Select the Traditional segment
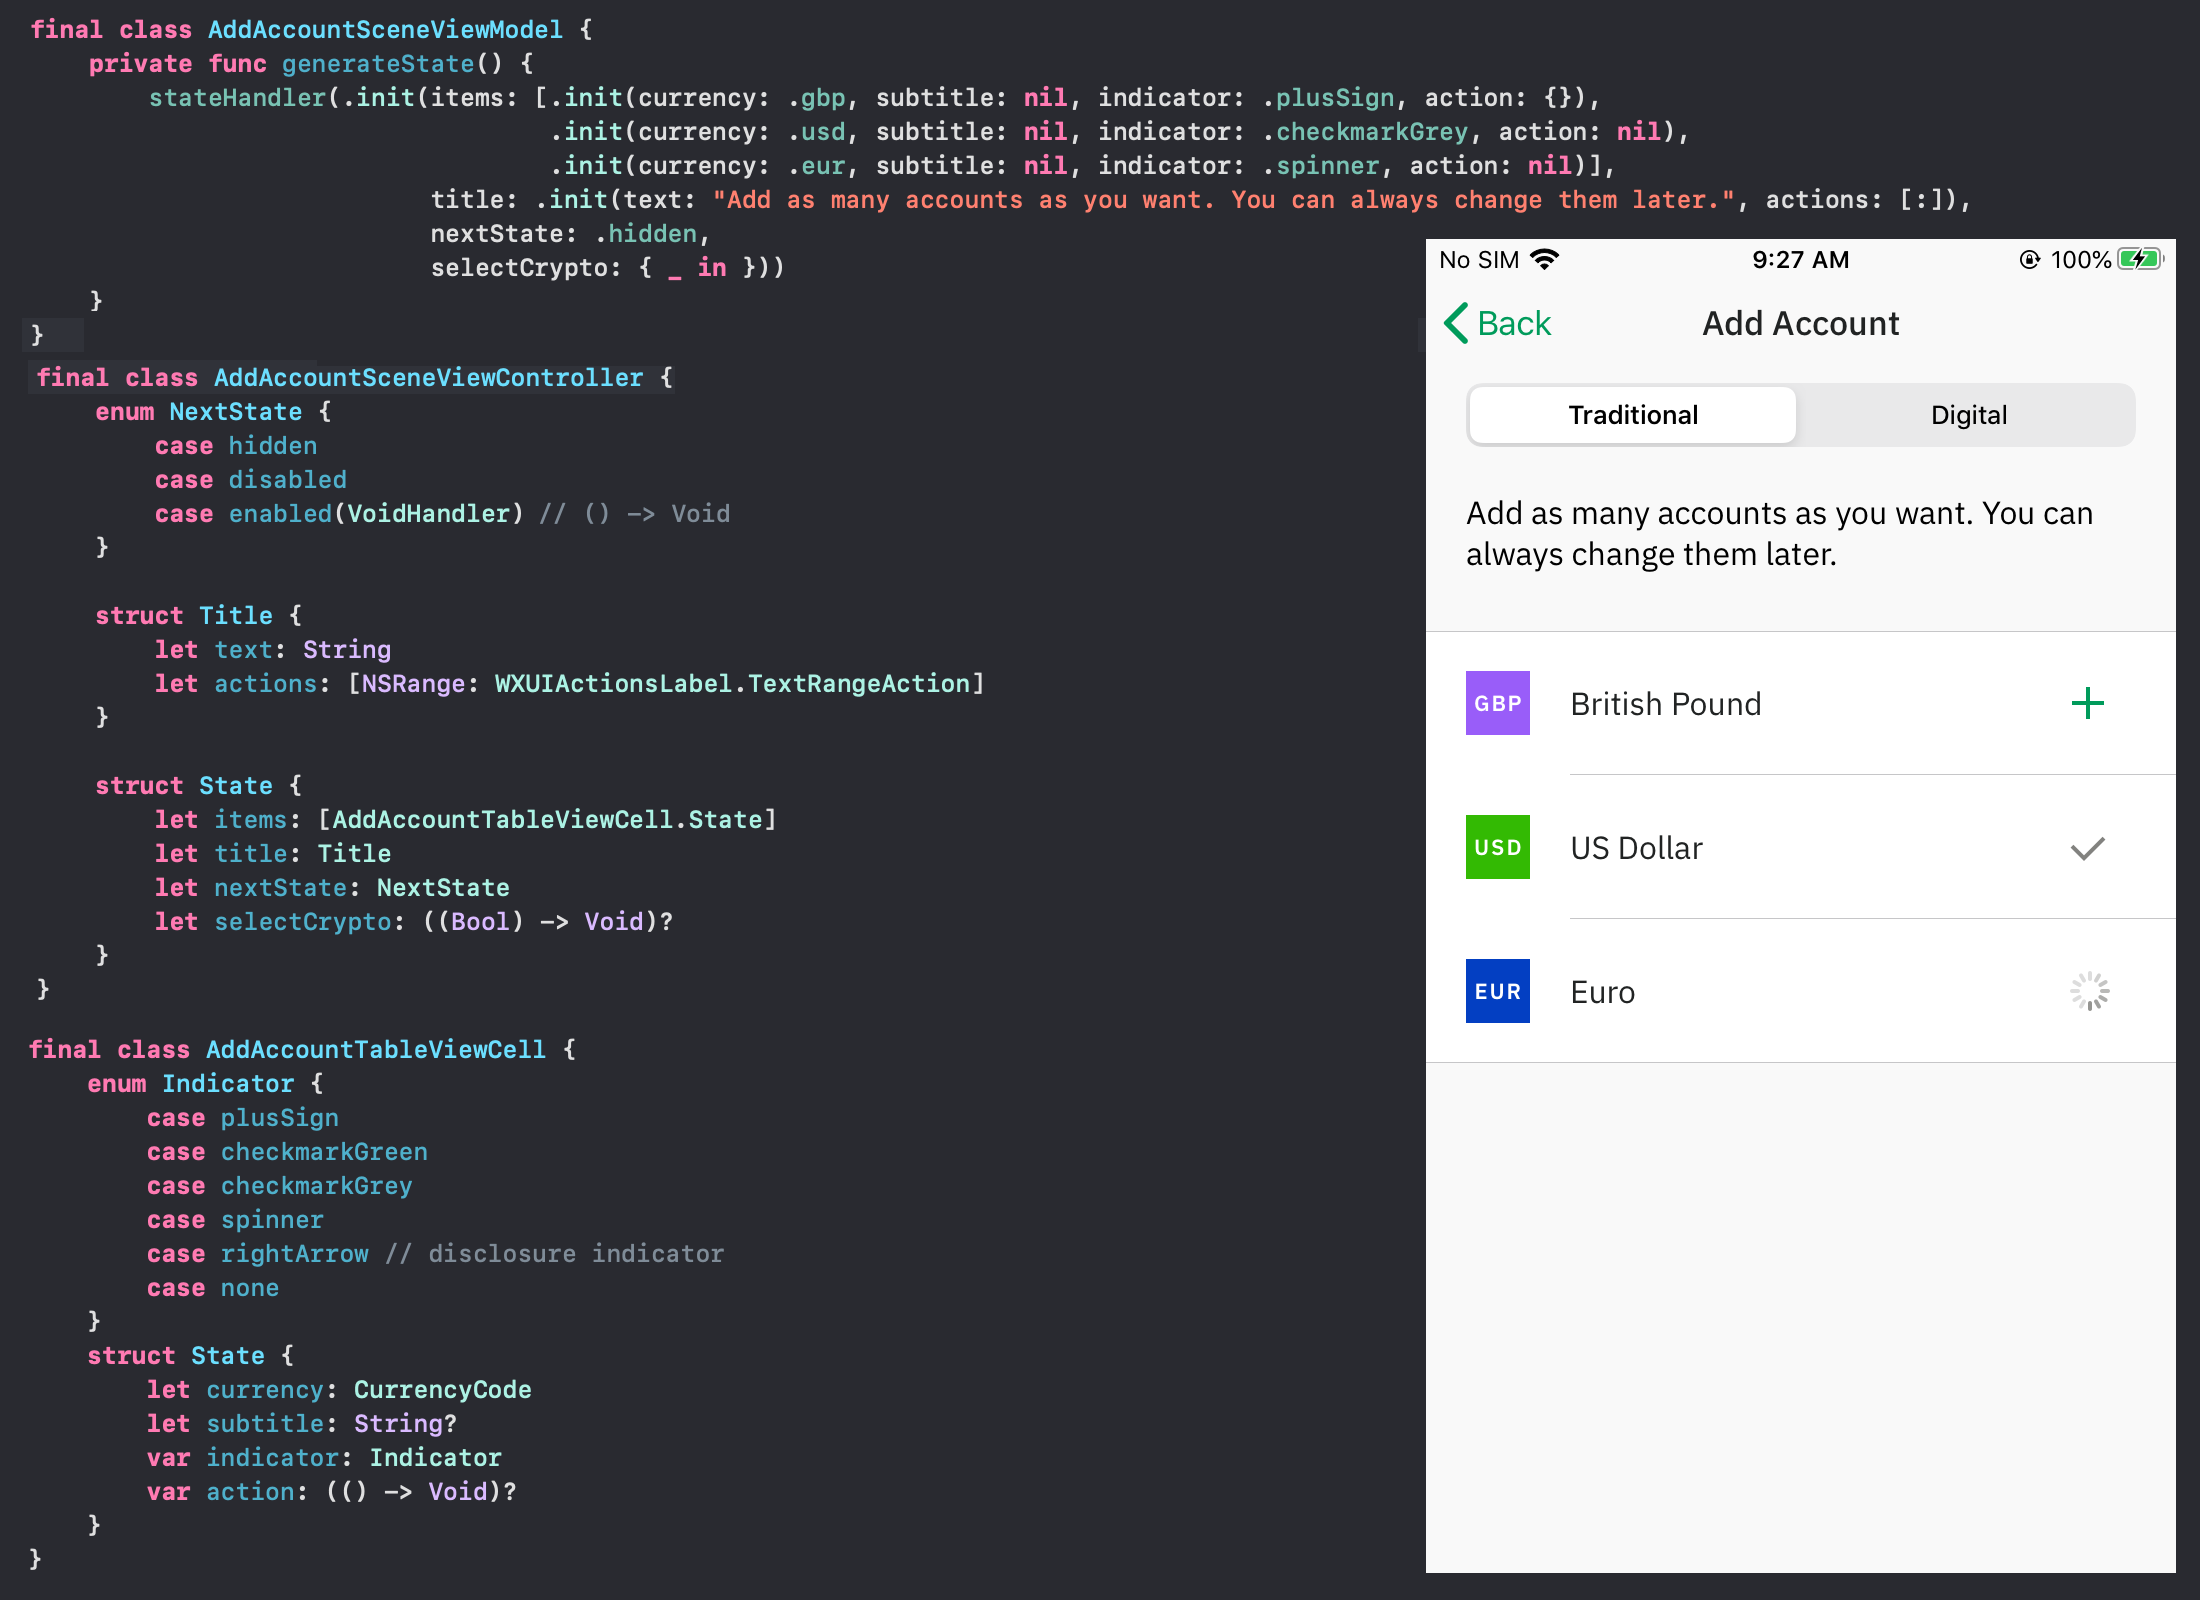Screen dimensions: 2200x1600 [x=1632, y=415]
